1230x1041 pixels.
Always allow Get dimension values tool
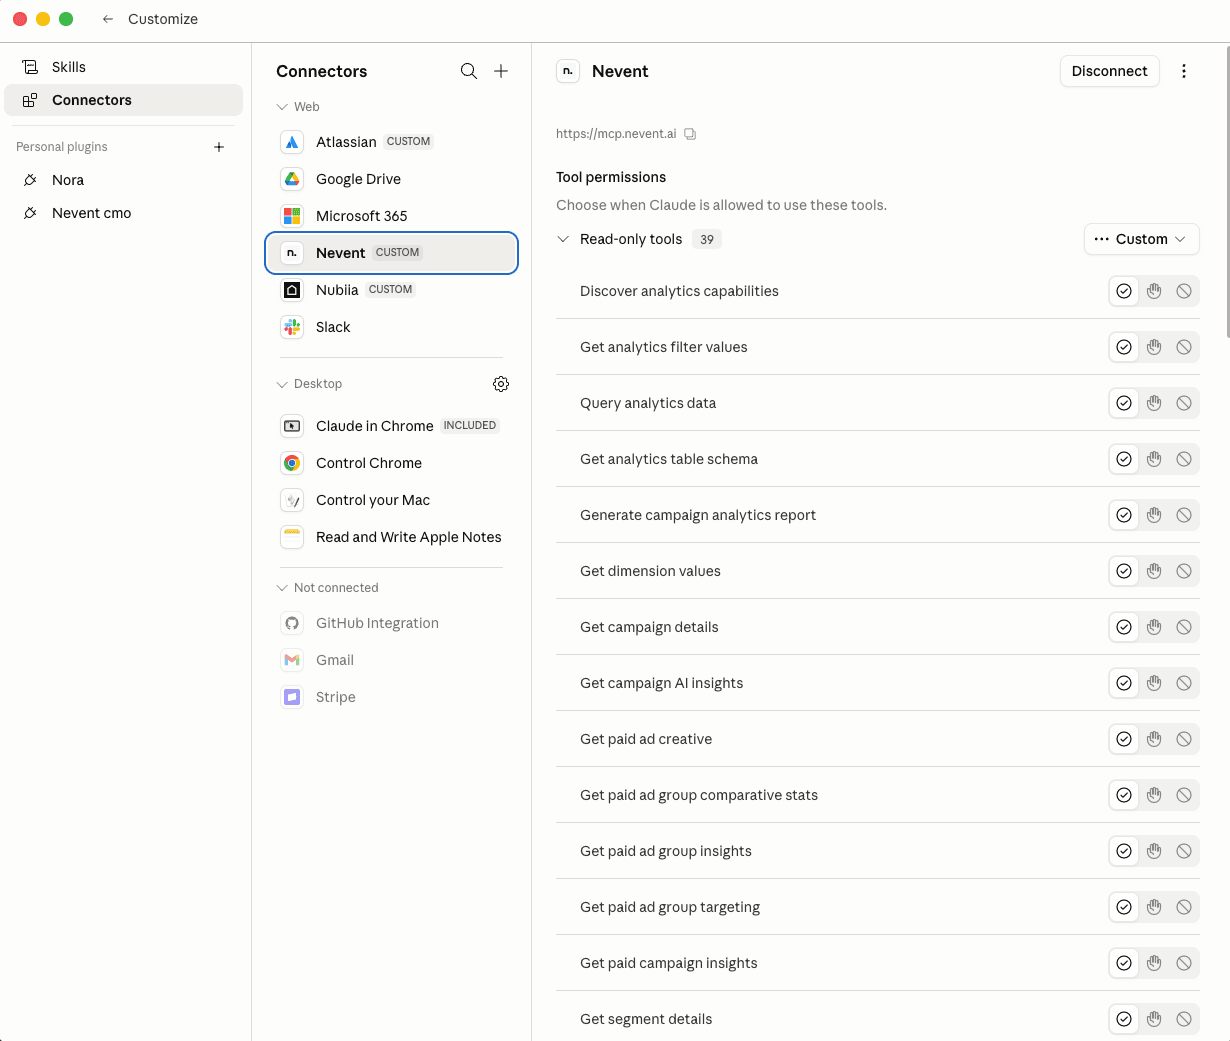(1124, 571)
